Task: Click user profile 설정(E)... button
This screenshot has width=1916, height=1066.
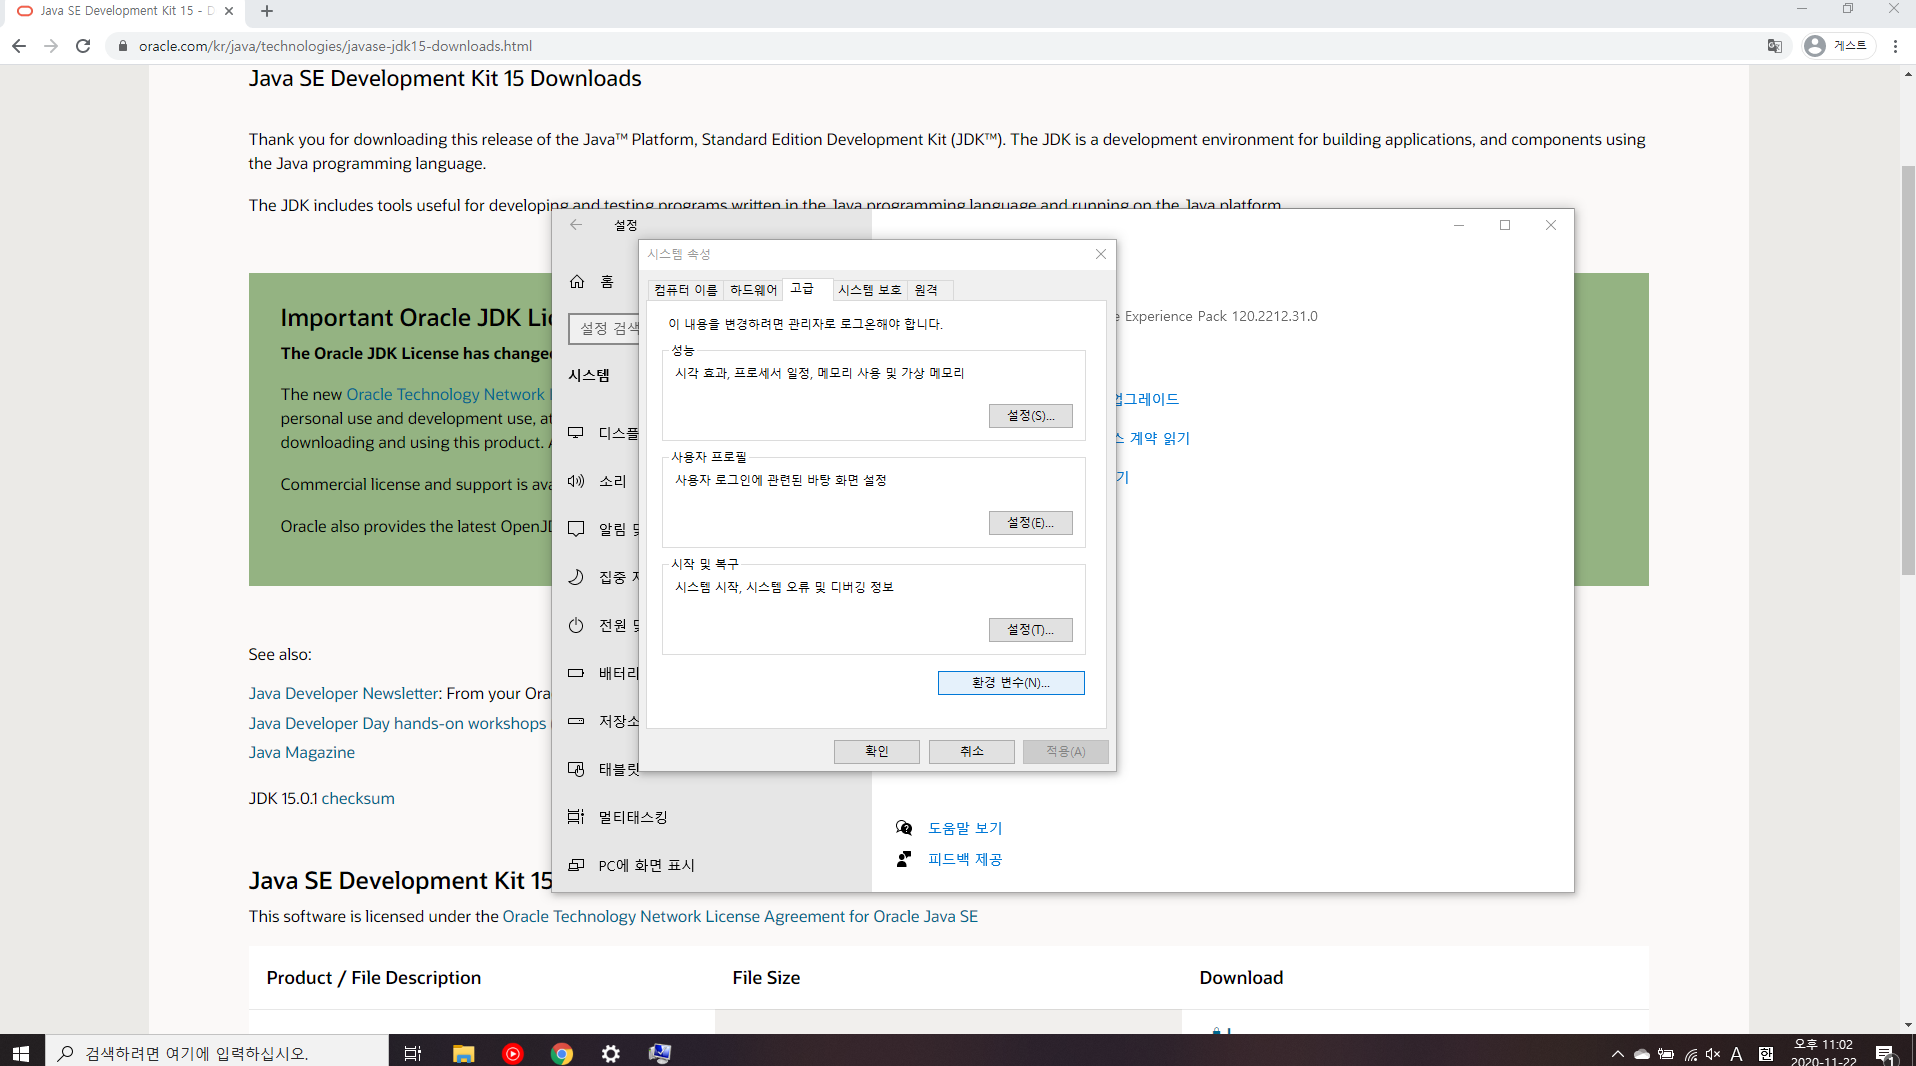Action: click(x=1030, y=523)
